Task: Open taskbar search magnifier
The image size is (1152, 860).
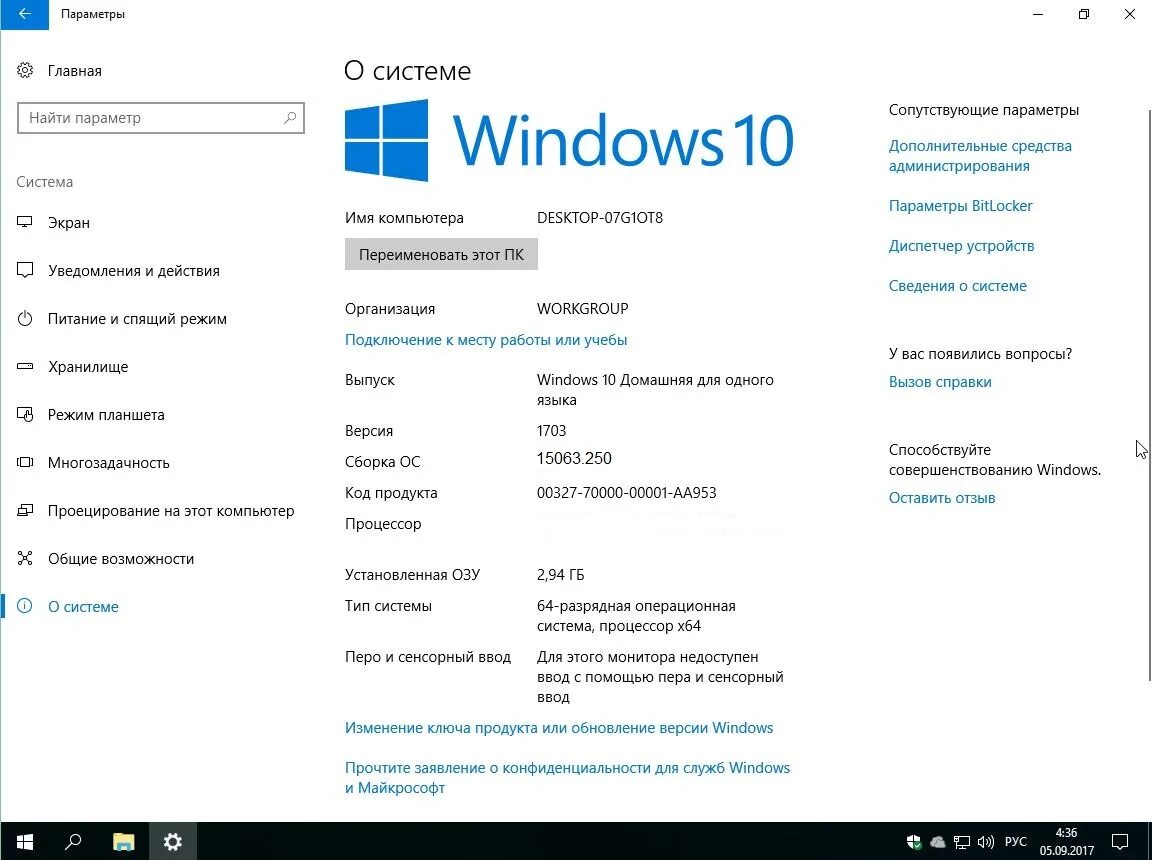Action: point(73,842)
